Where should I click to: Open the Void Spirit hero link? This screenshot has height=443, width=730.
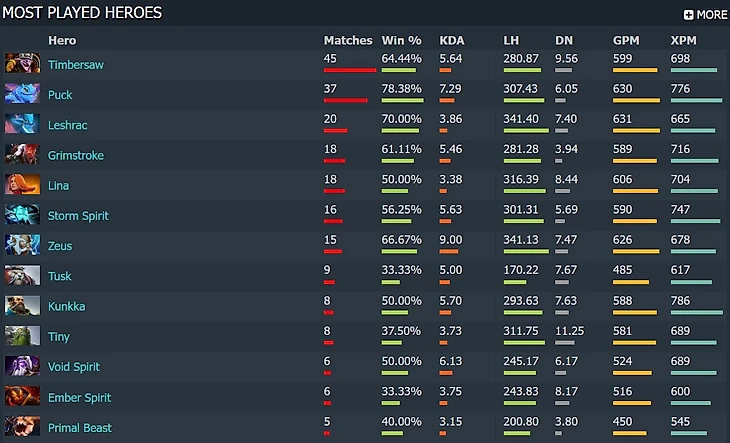pyautogui.click(x=74, y=367)
